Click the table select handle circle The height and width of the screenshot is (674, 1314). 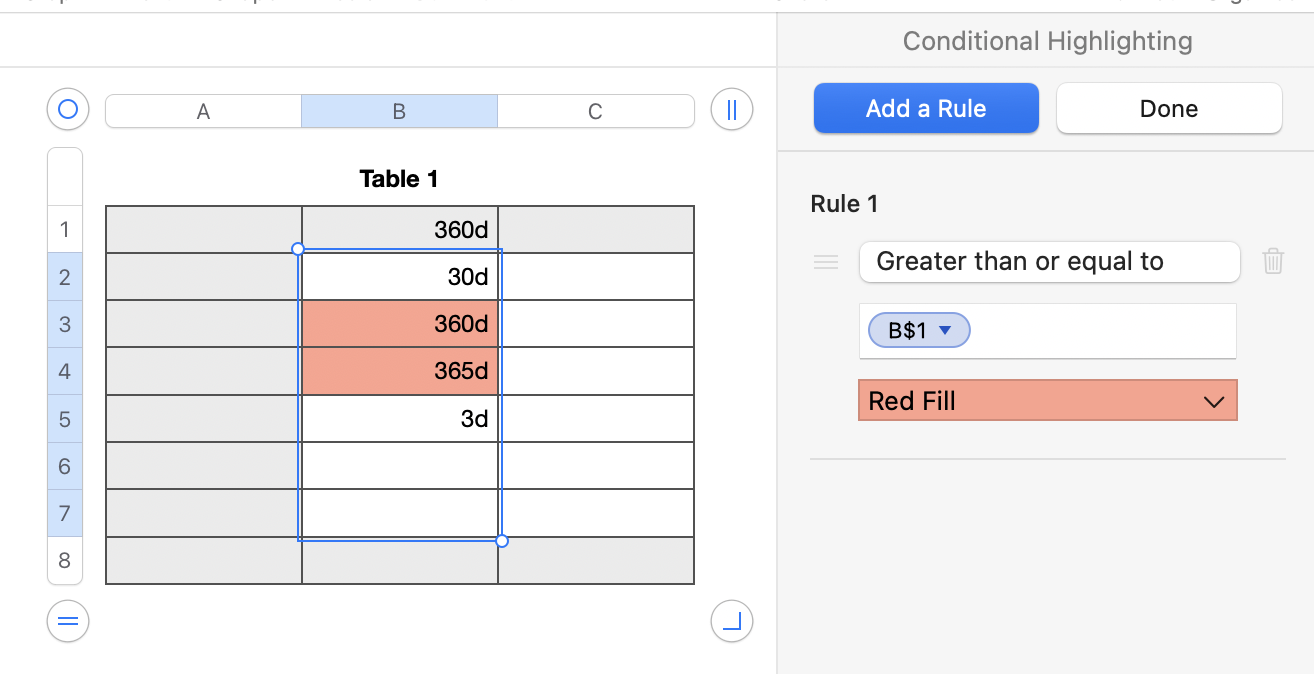(68, 109)
